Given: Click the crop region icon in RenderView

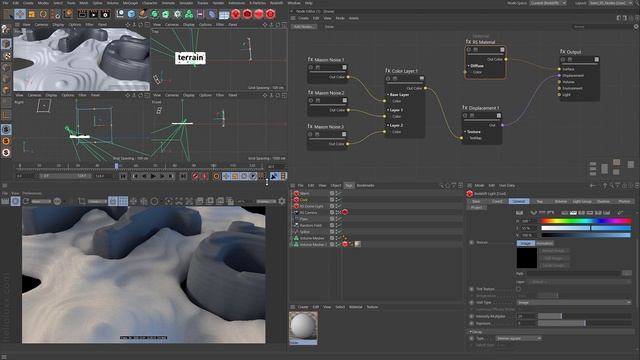Looking at the screenshot, I should (x=82, y=201).
